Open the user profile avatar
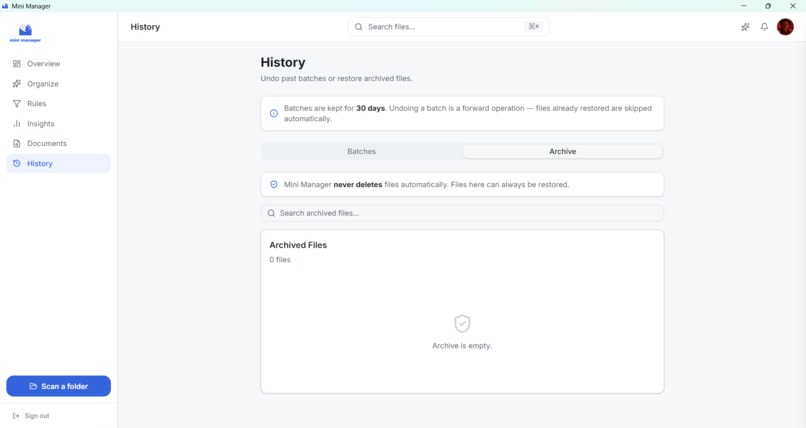The height and width of the screenshot is (428, 806). click(785, 27)
